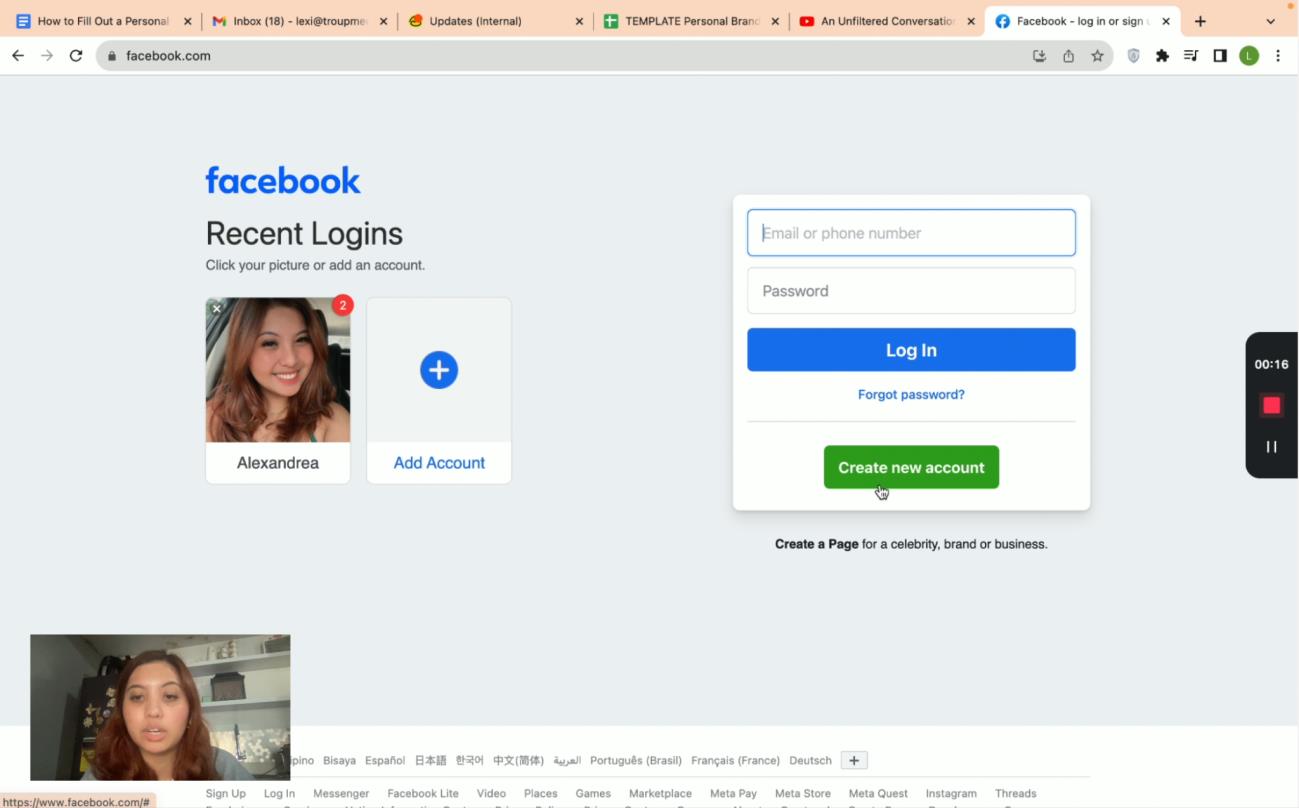
Task: Click the Create new account button
Action: coord(911,467)
